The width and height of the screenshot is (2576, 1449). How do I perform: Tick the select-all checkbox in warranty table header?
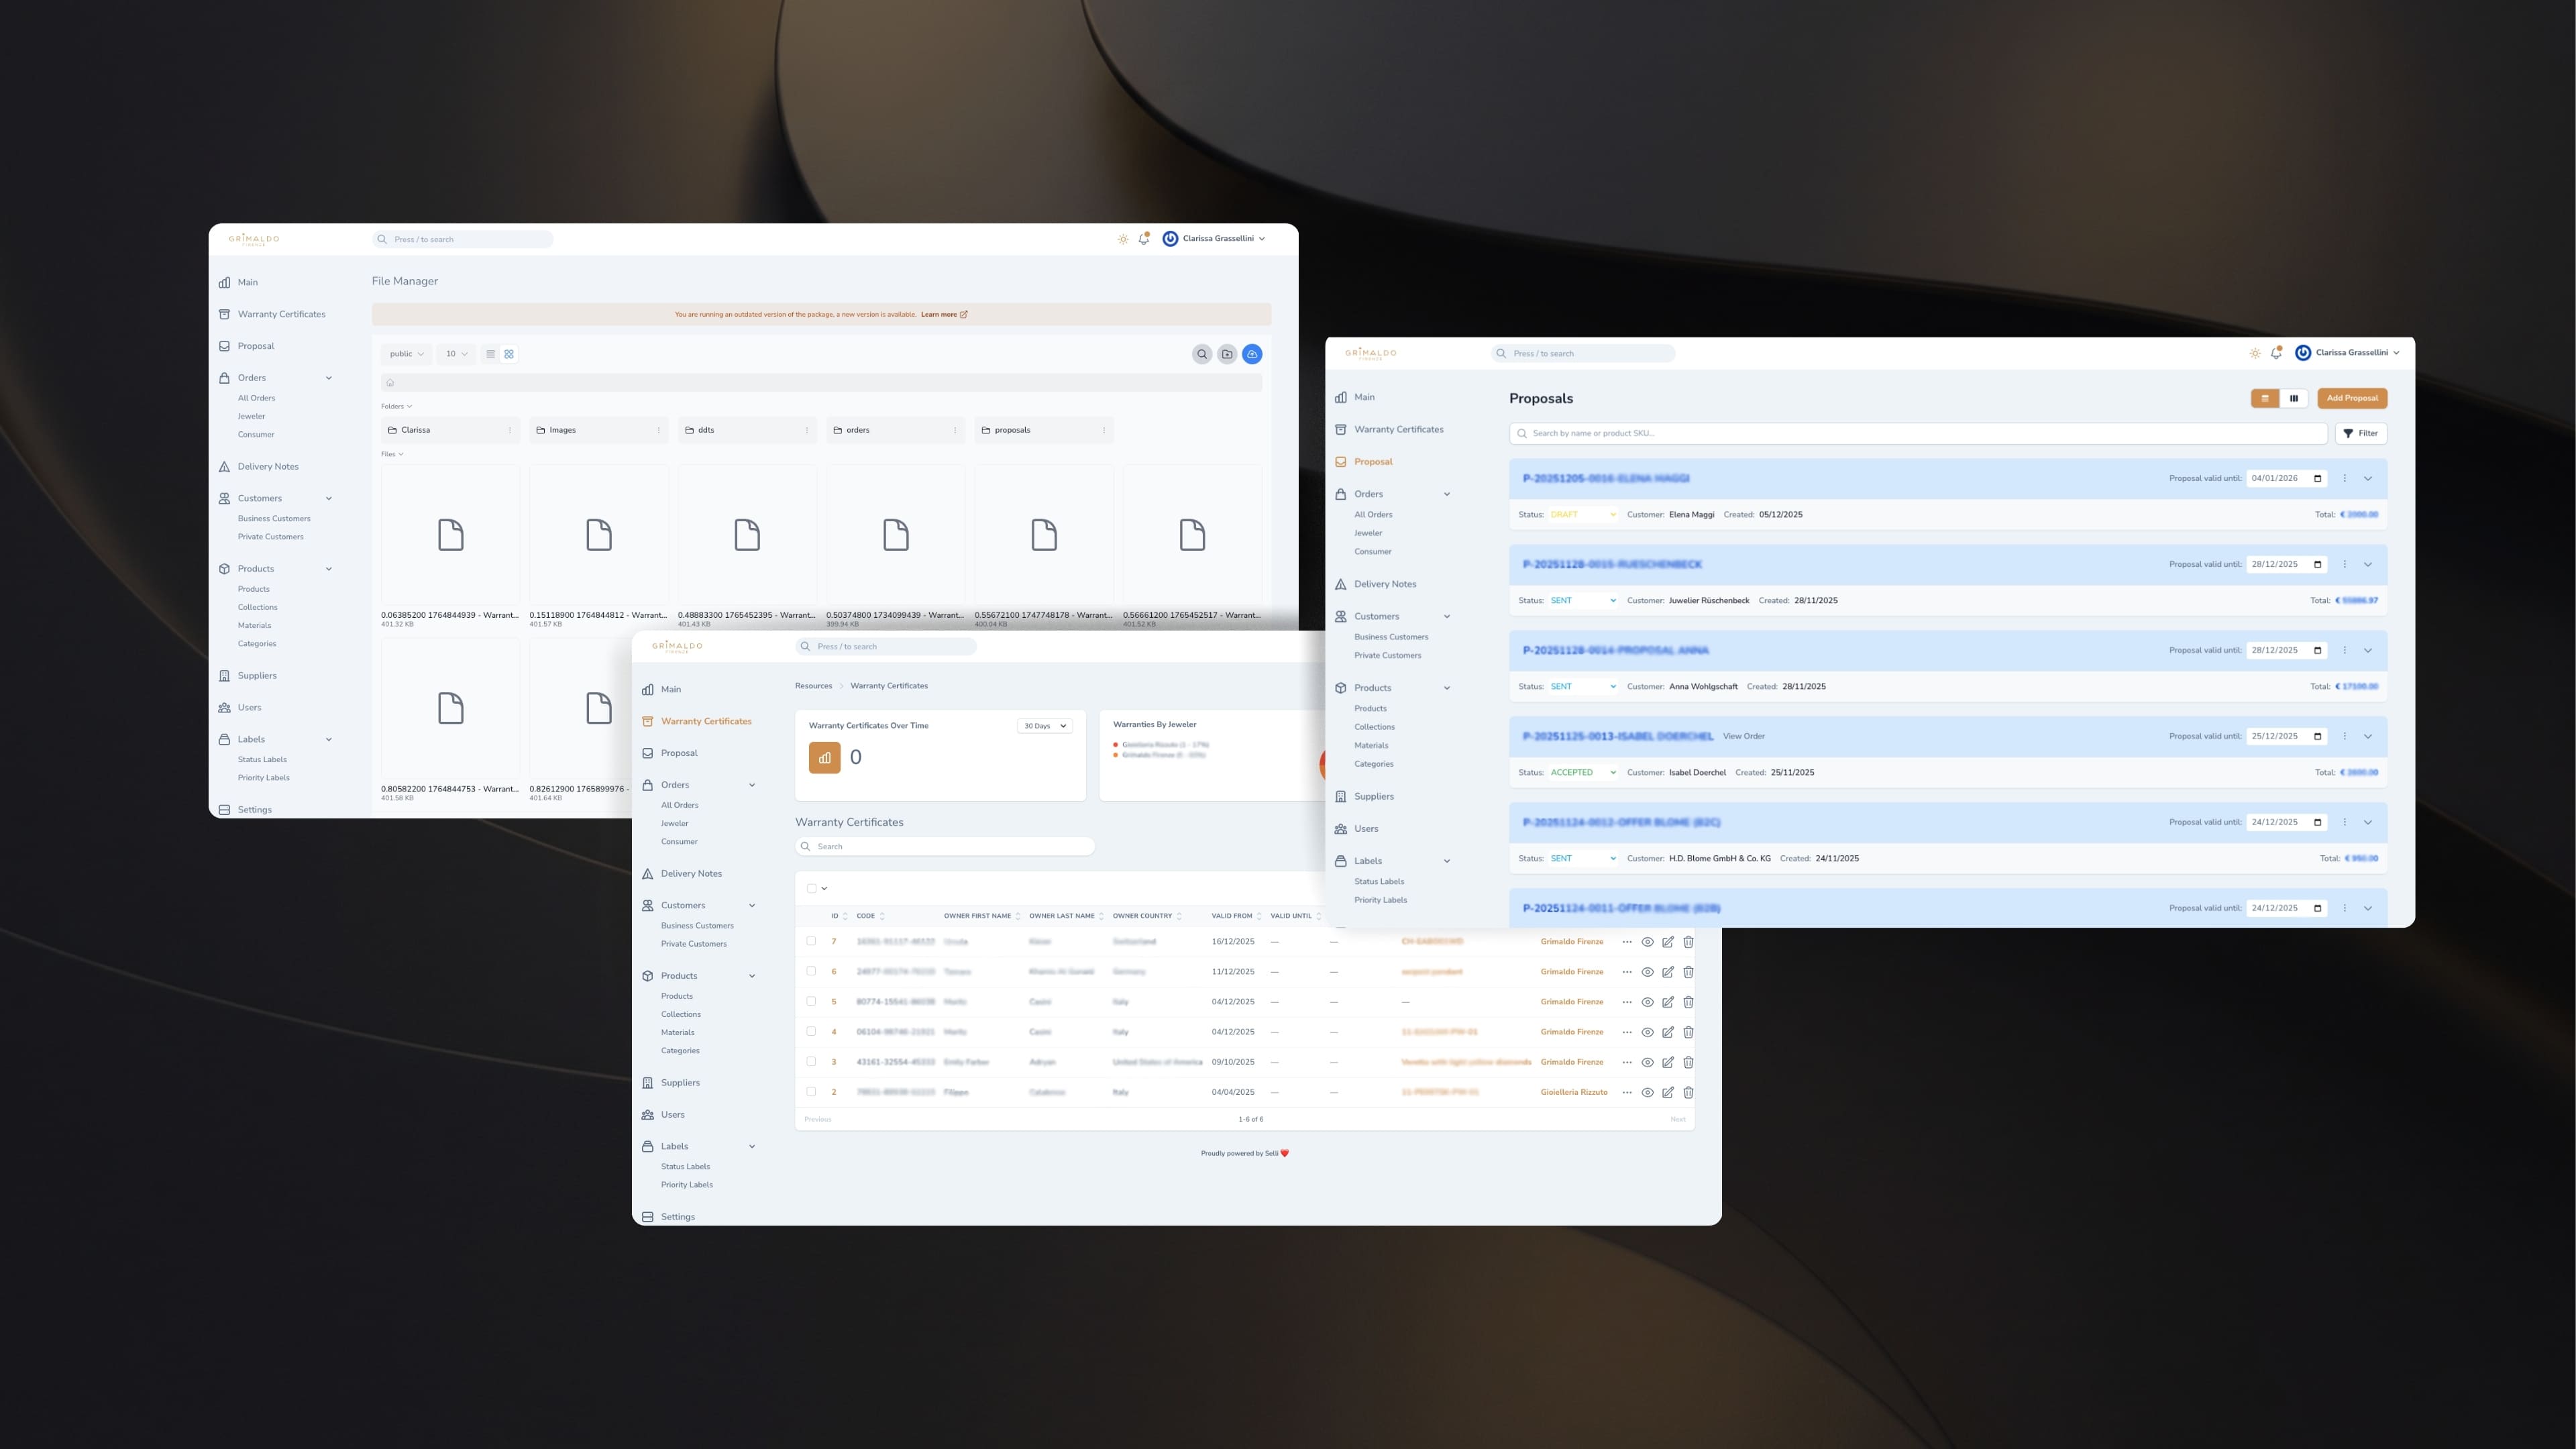pyautogui.click(x=811, y=888)
